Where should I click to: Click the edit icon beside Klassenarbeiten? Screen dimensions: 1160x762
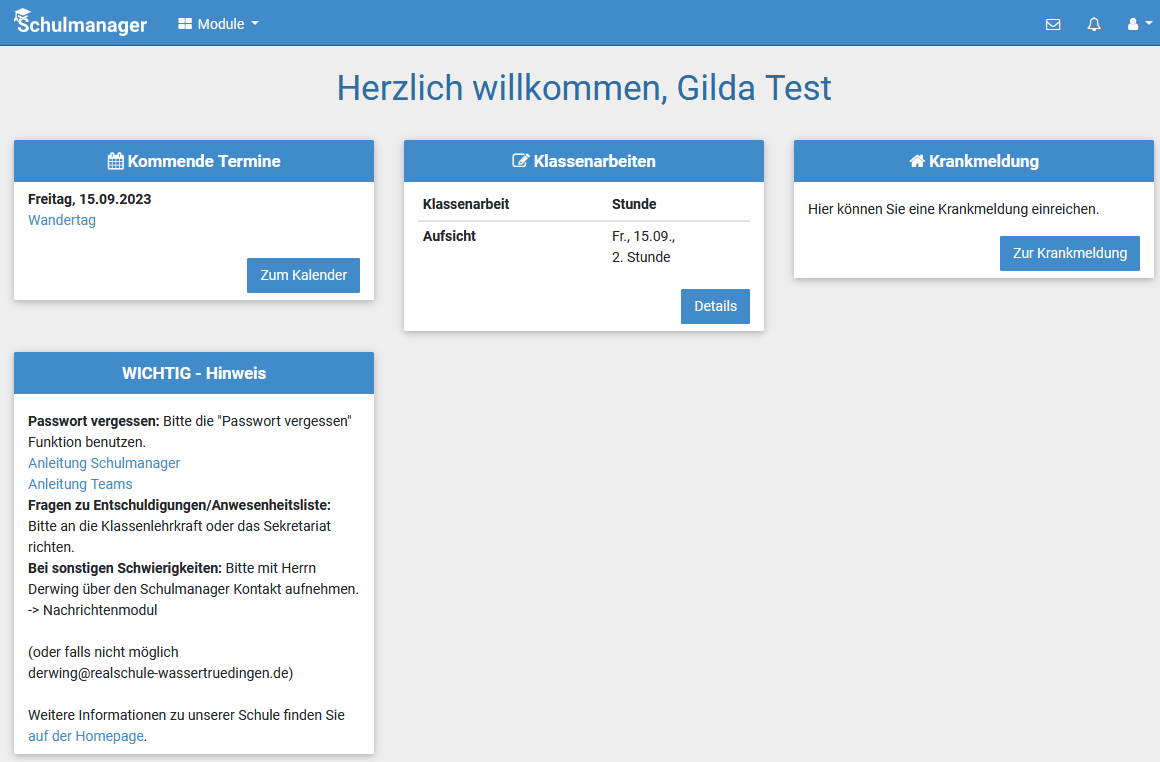pos(520,161)
